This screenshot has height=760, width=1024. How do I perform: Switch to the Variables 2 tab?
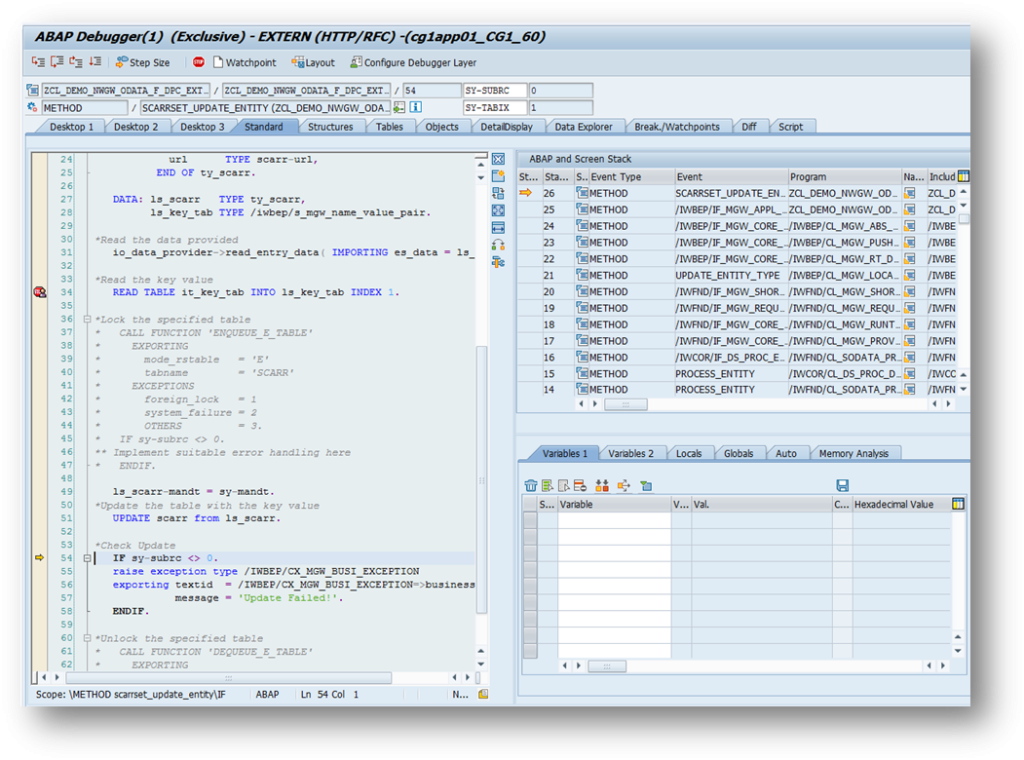tap(631, 453)
